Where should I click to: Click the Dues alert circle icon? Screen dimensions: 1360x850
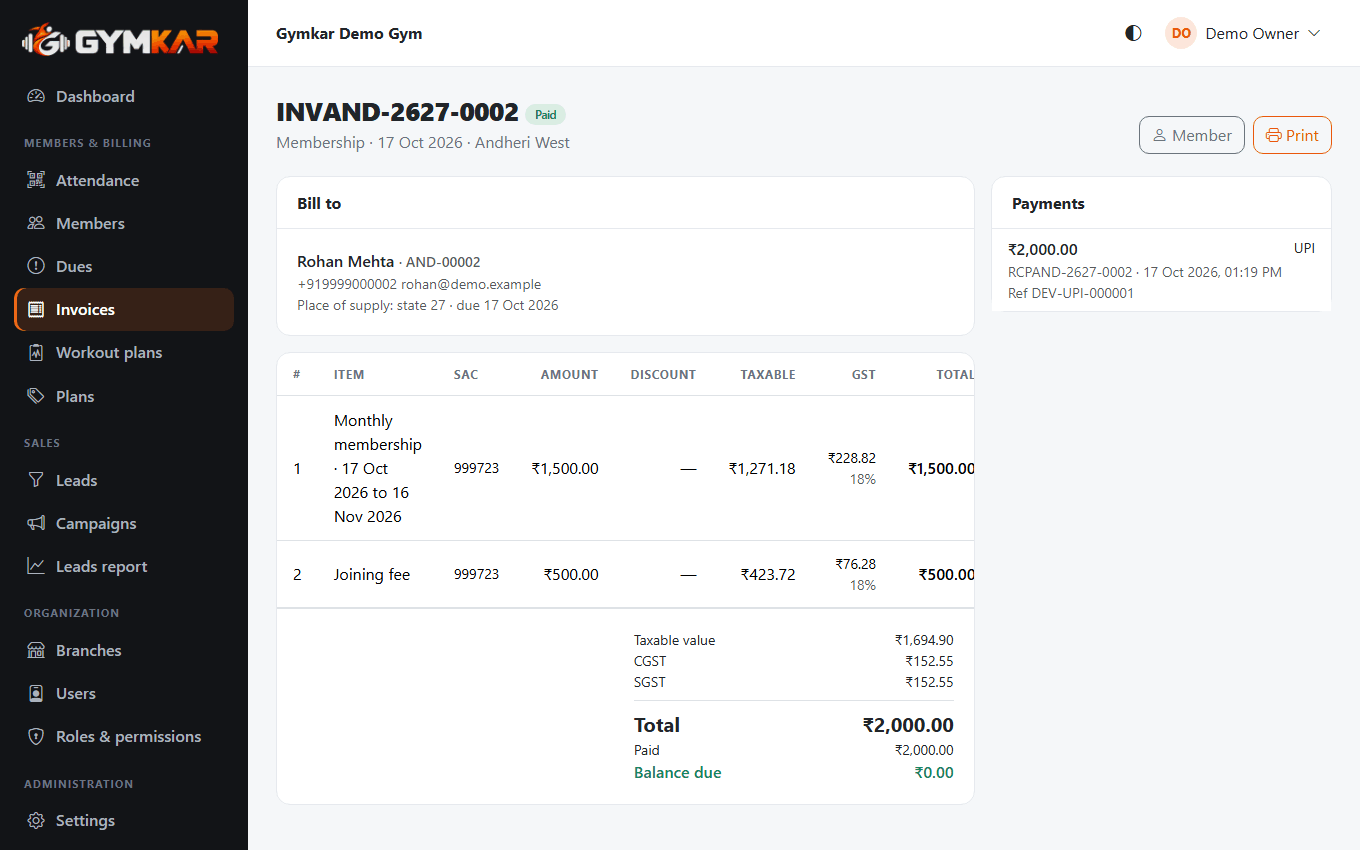36,267
